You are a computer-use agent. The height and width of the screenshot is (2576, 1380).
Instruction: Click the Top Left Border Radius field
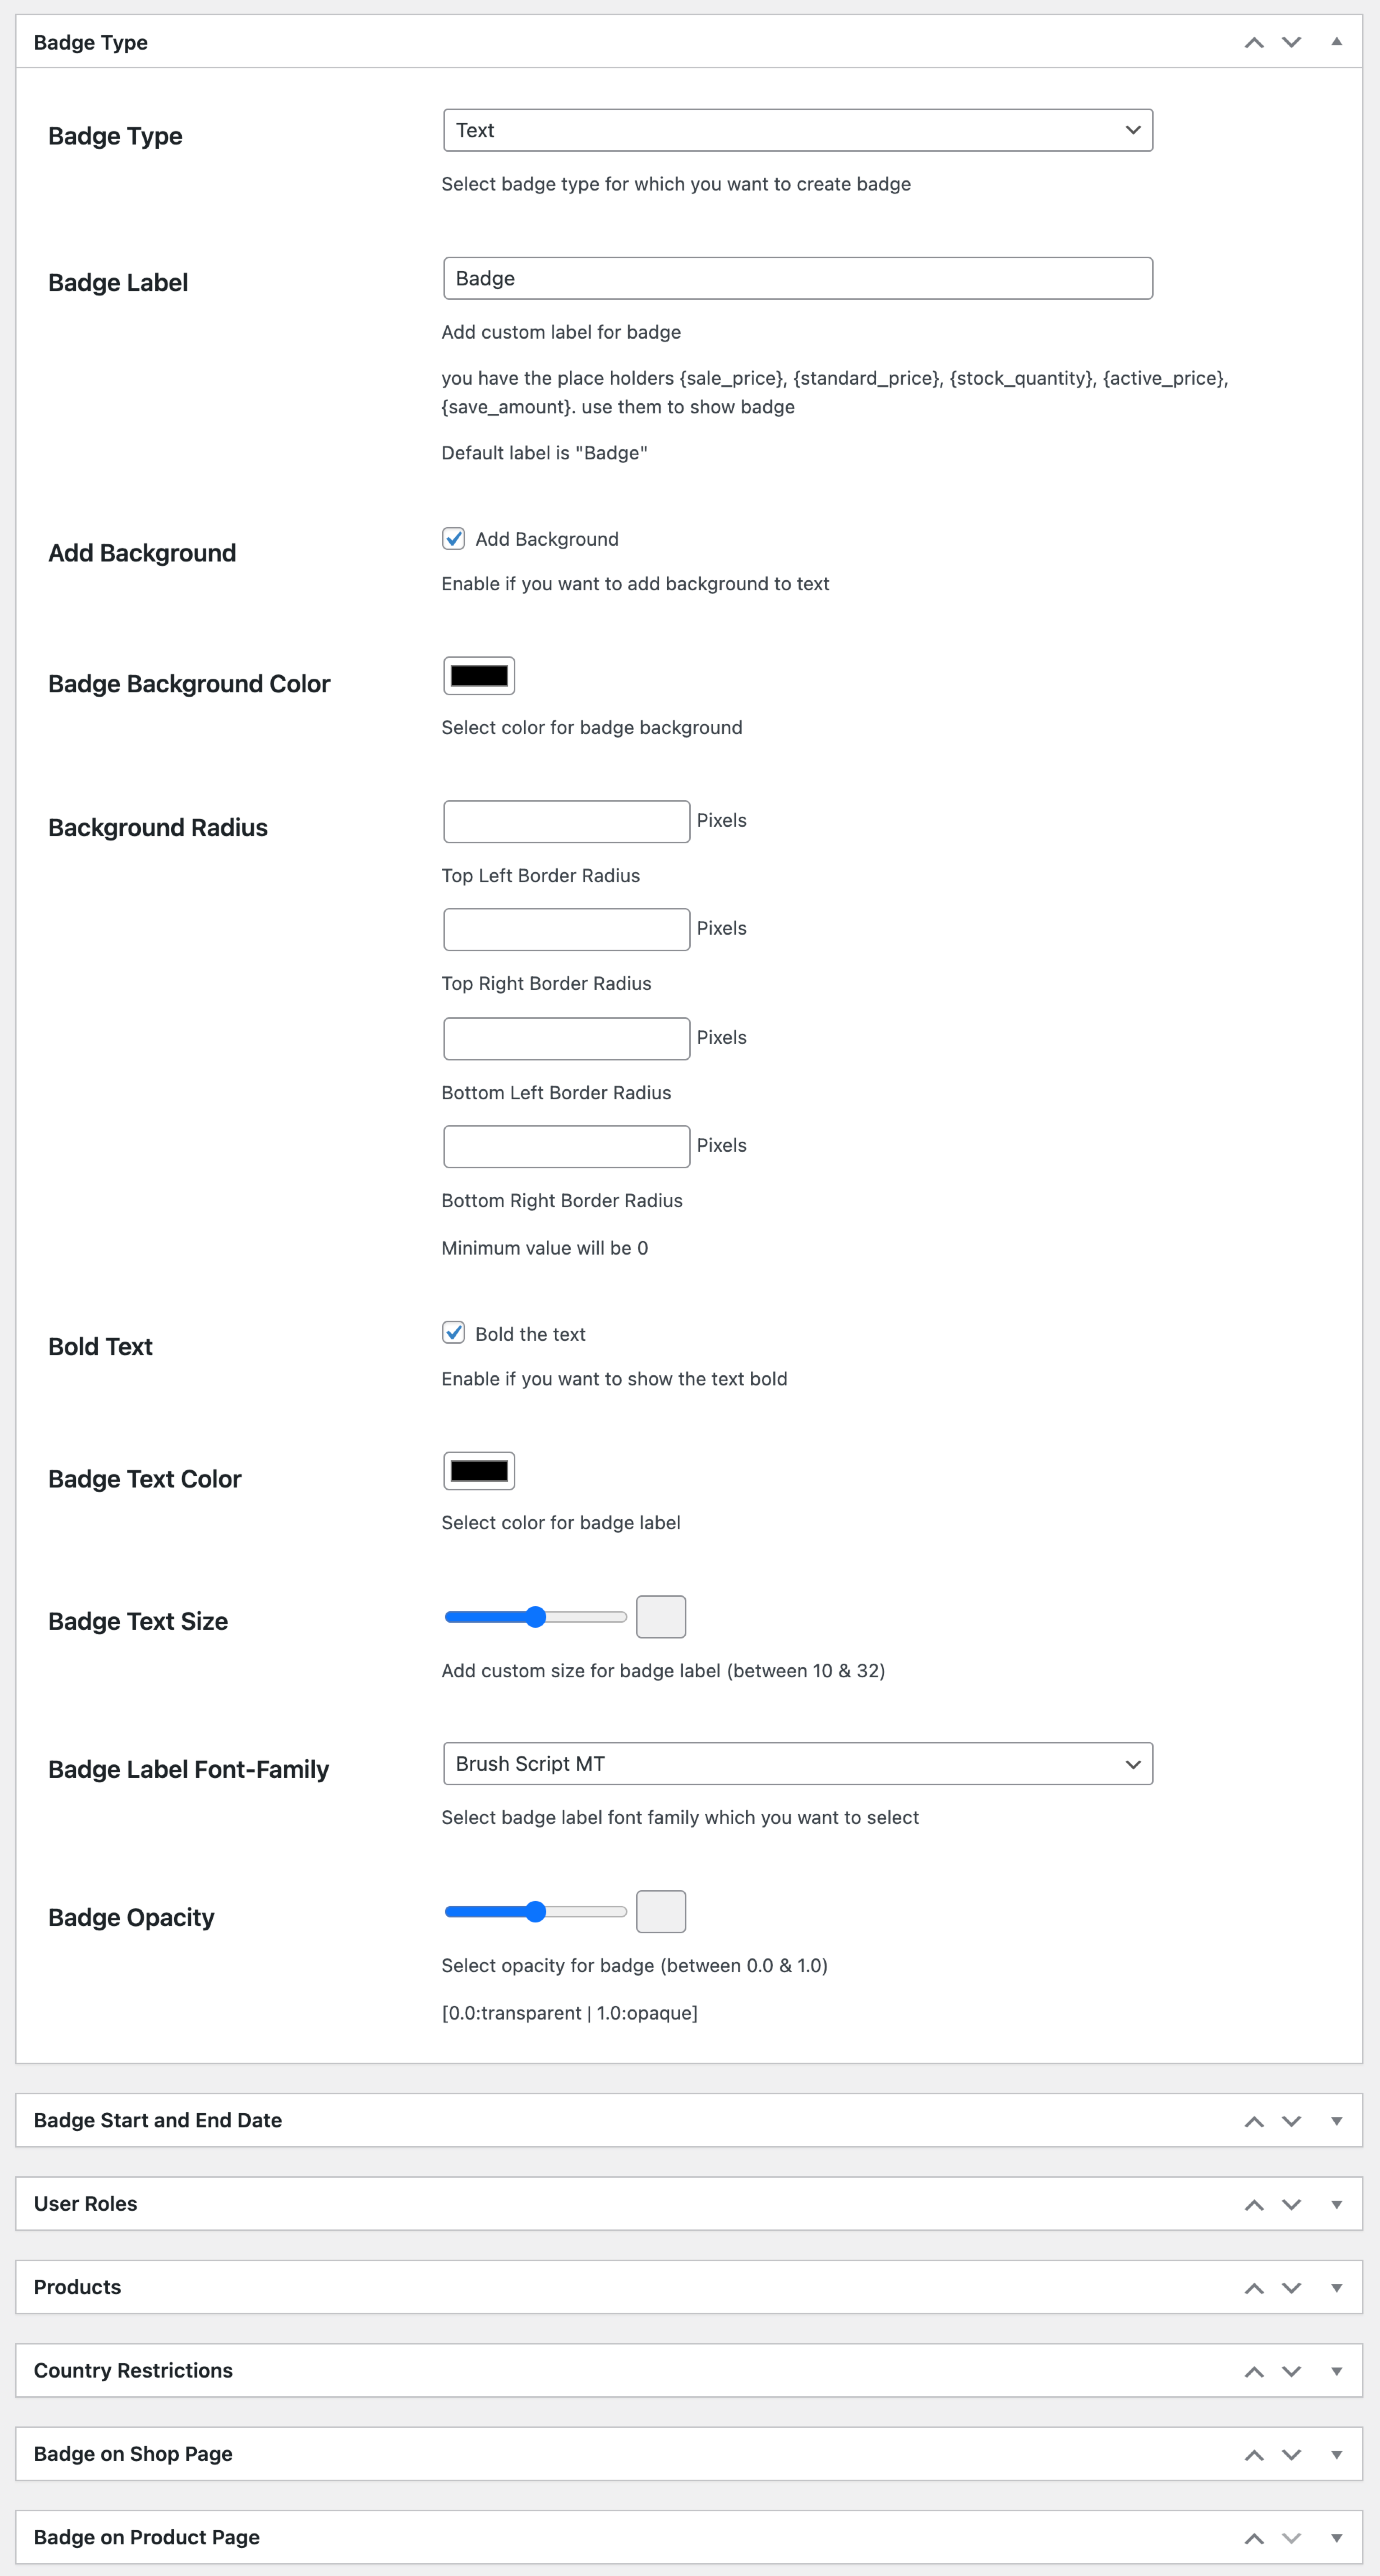click(x=565, y=821)
